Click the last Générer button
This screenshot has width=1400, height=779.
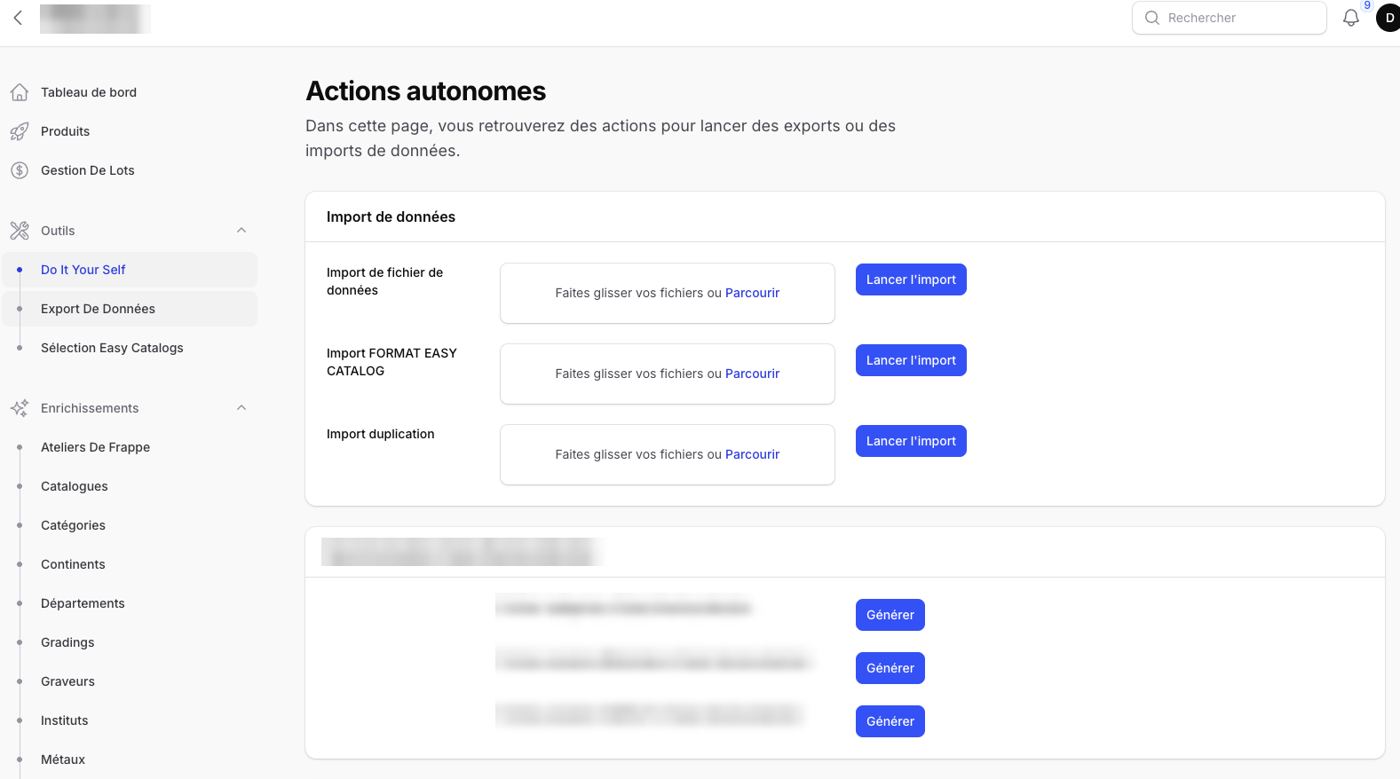click(x=890, y=721)
